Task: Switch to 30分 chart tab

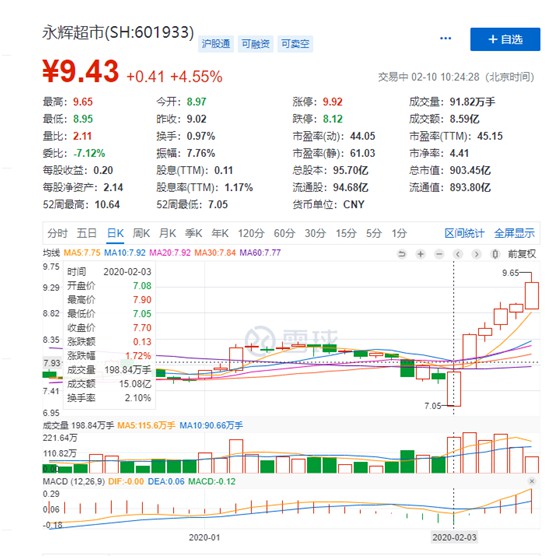Action: click(315, 233)
